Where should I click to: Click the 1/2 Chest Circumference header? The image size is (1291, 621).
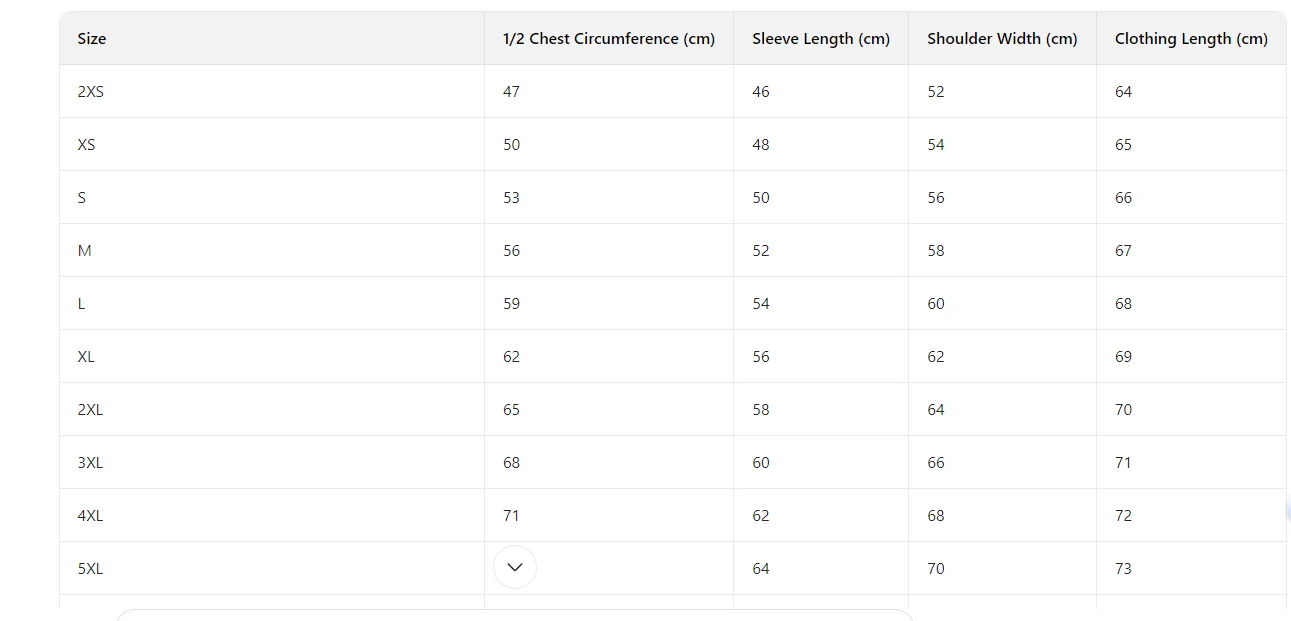pyautogui.click(x=609, y=39)
